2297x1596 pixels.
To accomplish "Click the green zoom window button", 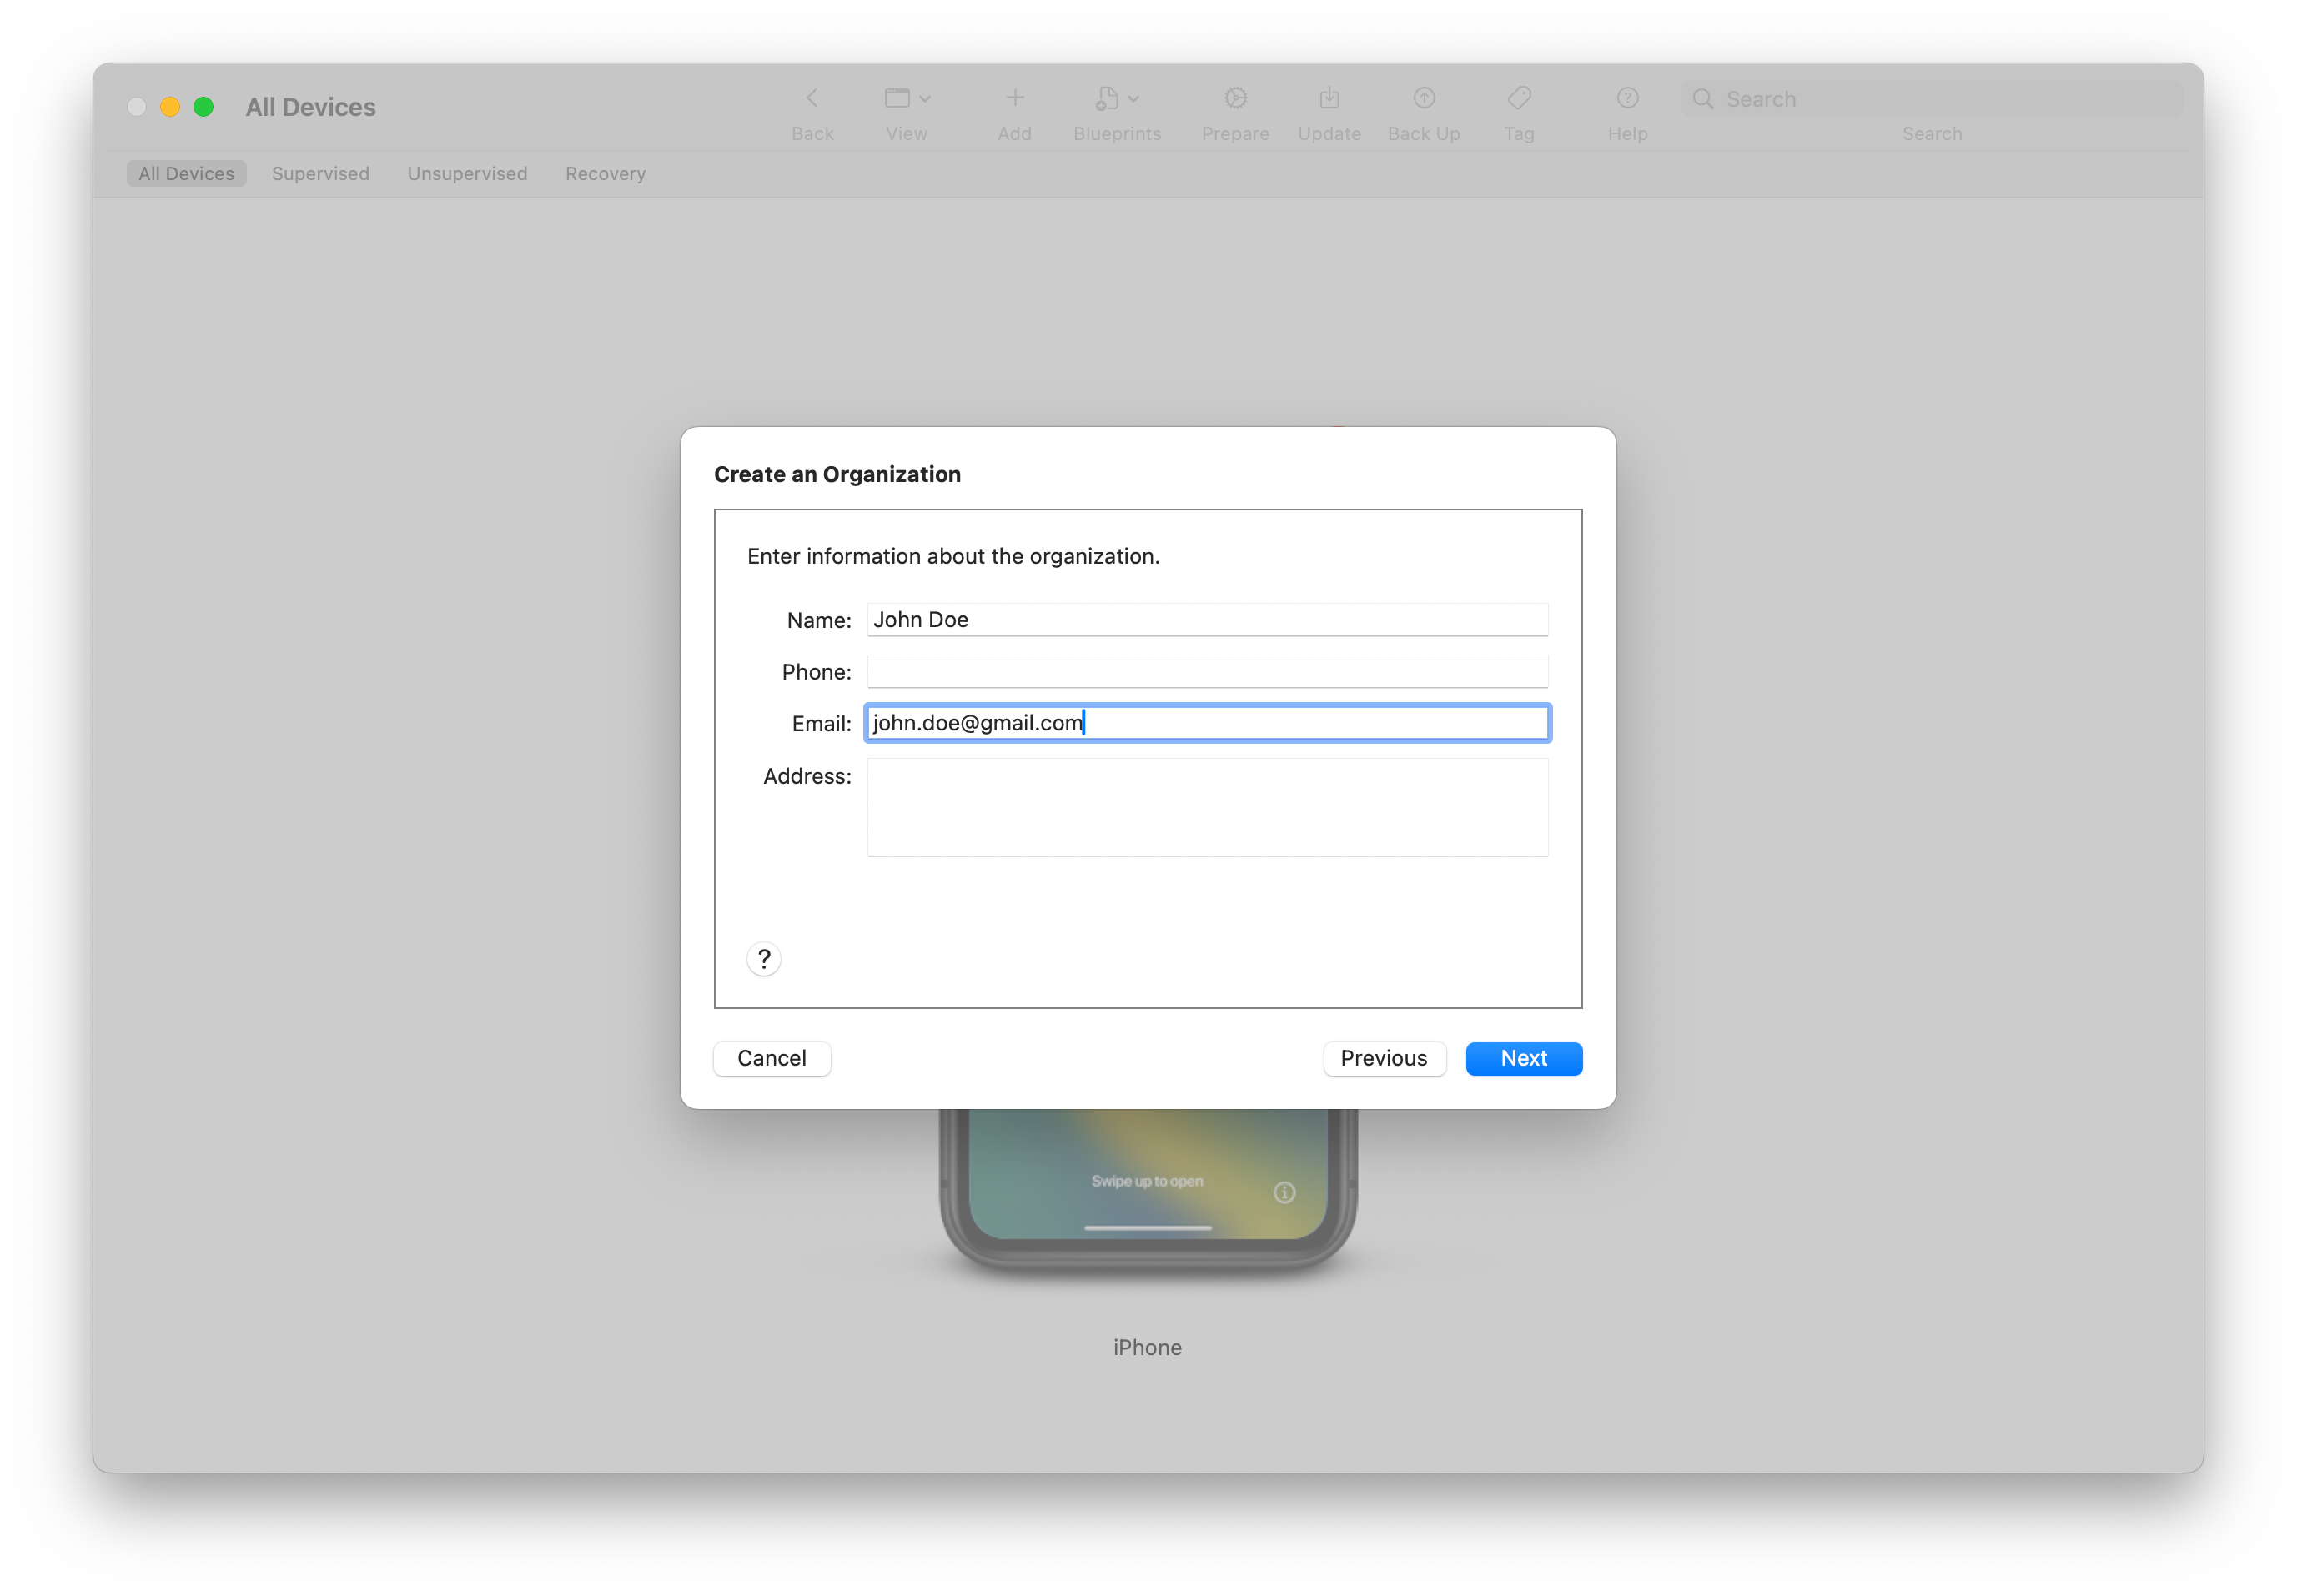I will click(203, 107).
